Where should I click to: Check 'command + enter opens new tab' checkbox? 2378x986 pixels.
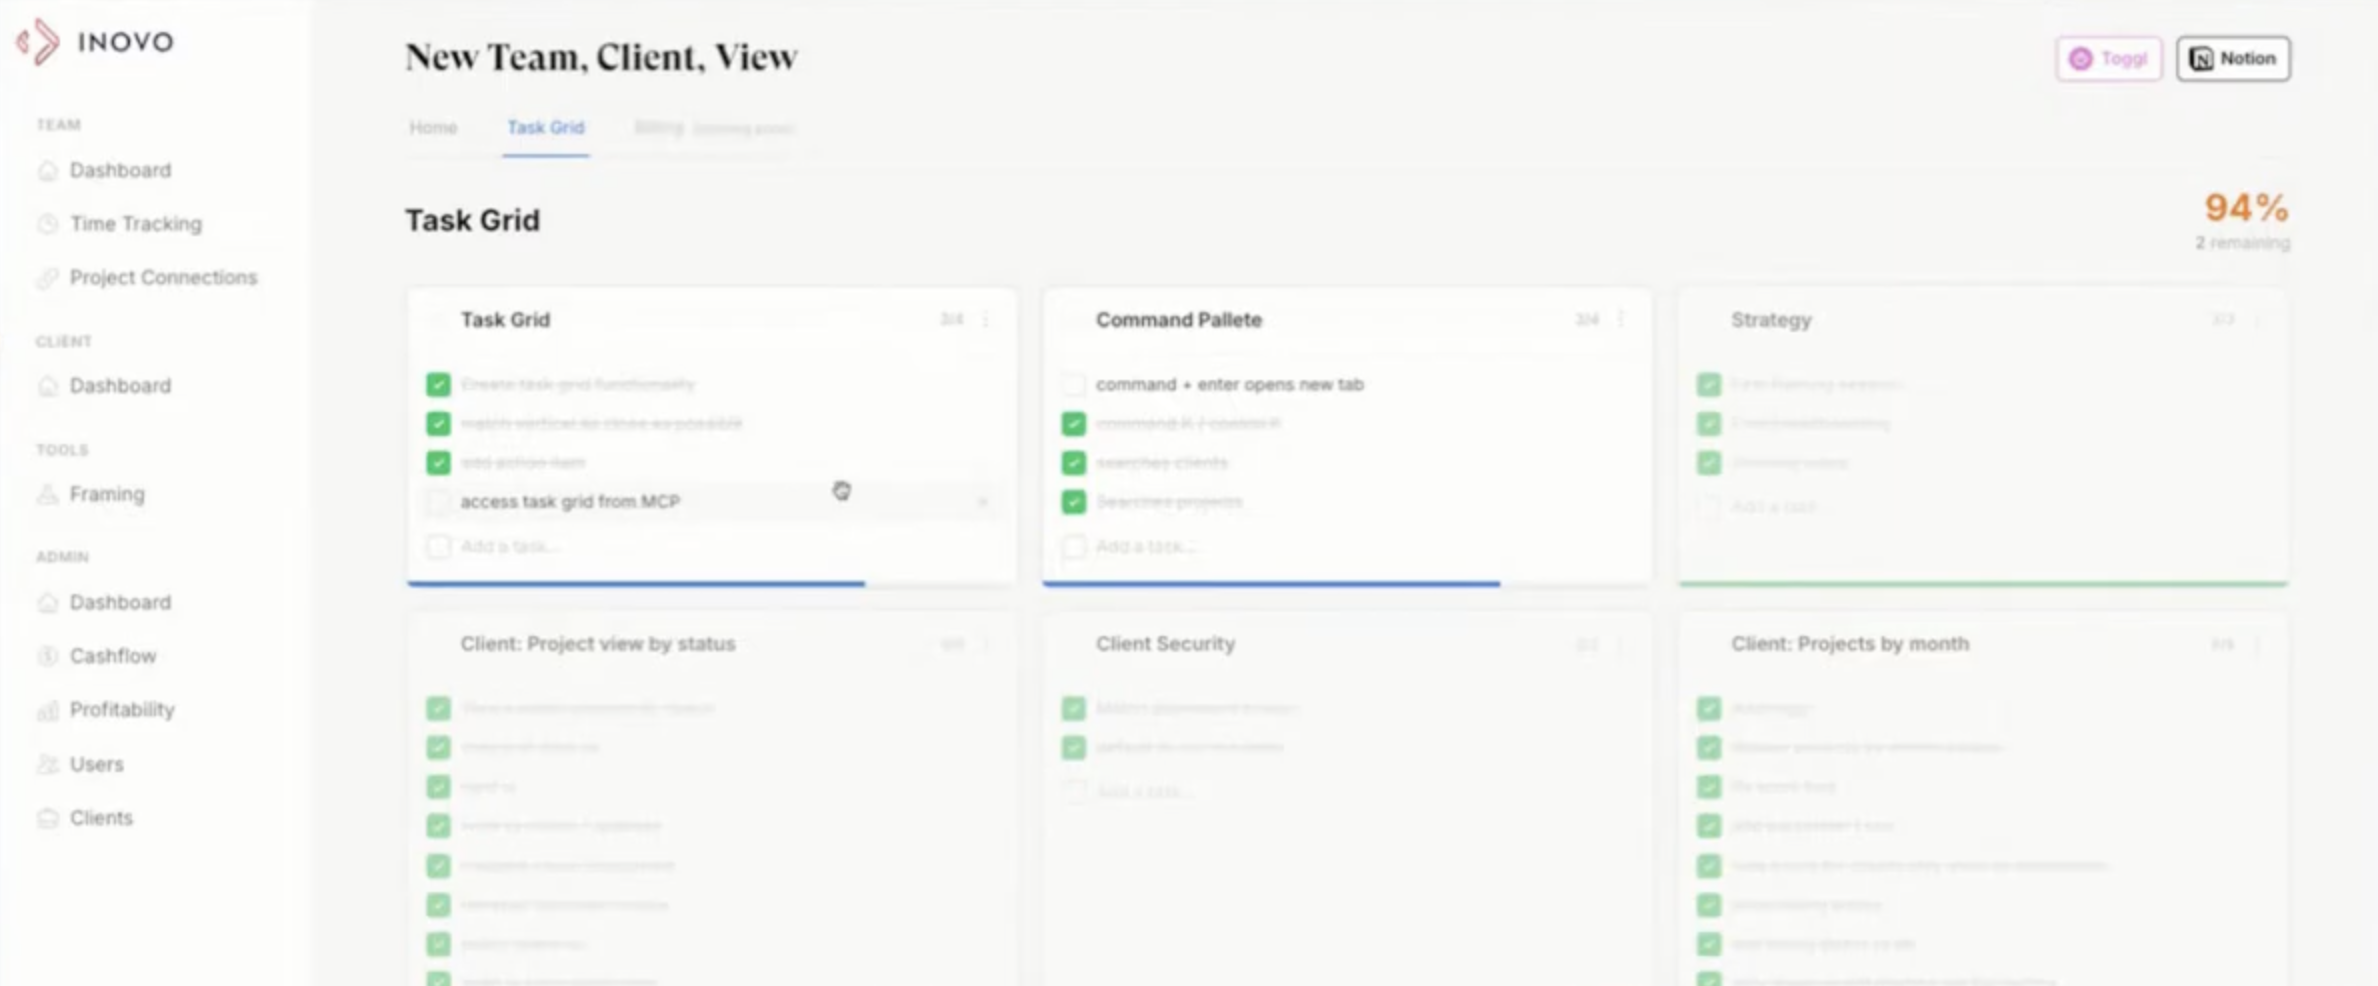(x=1073, y=384)
